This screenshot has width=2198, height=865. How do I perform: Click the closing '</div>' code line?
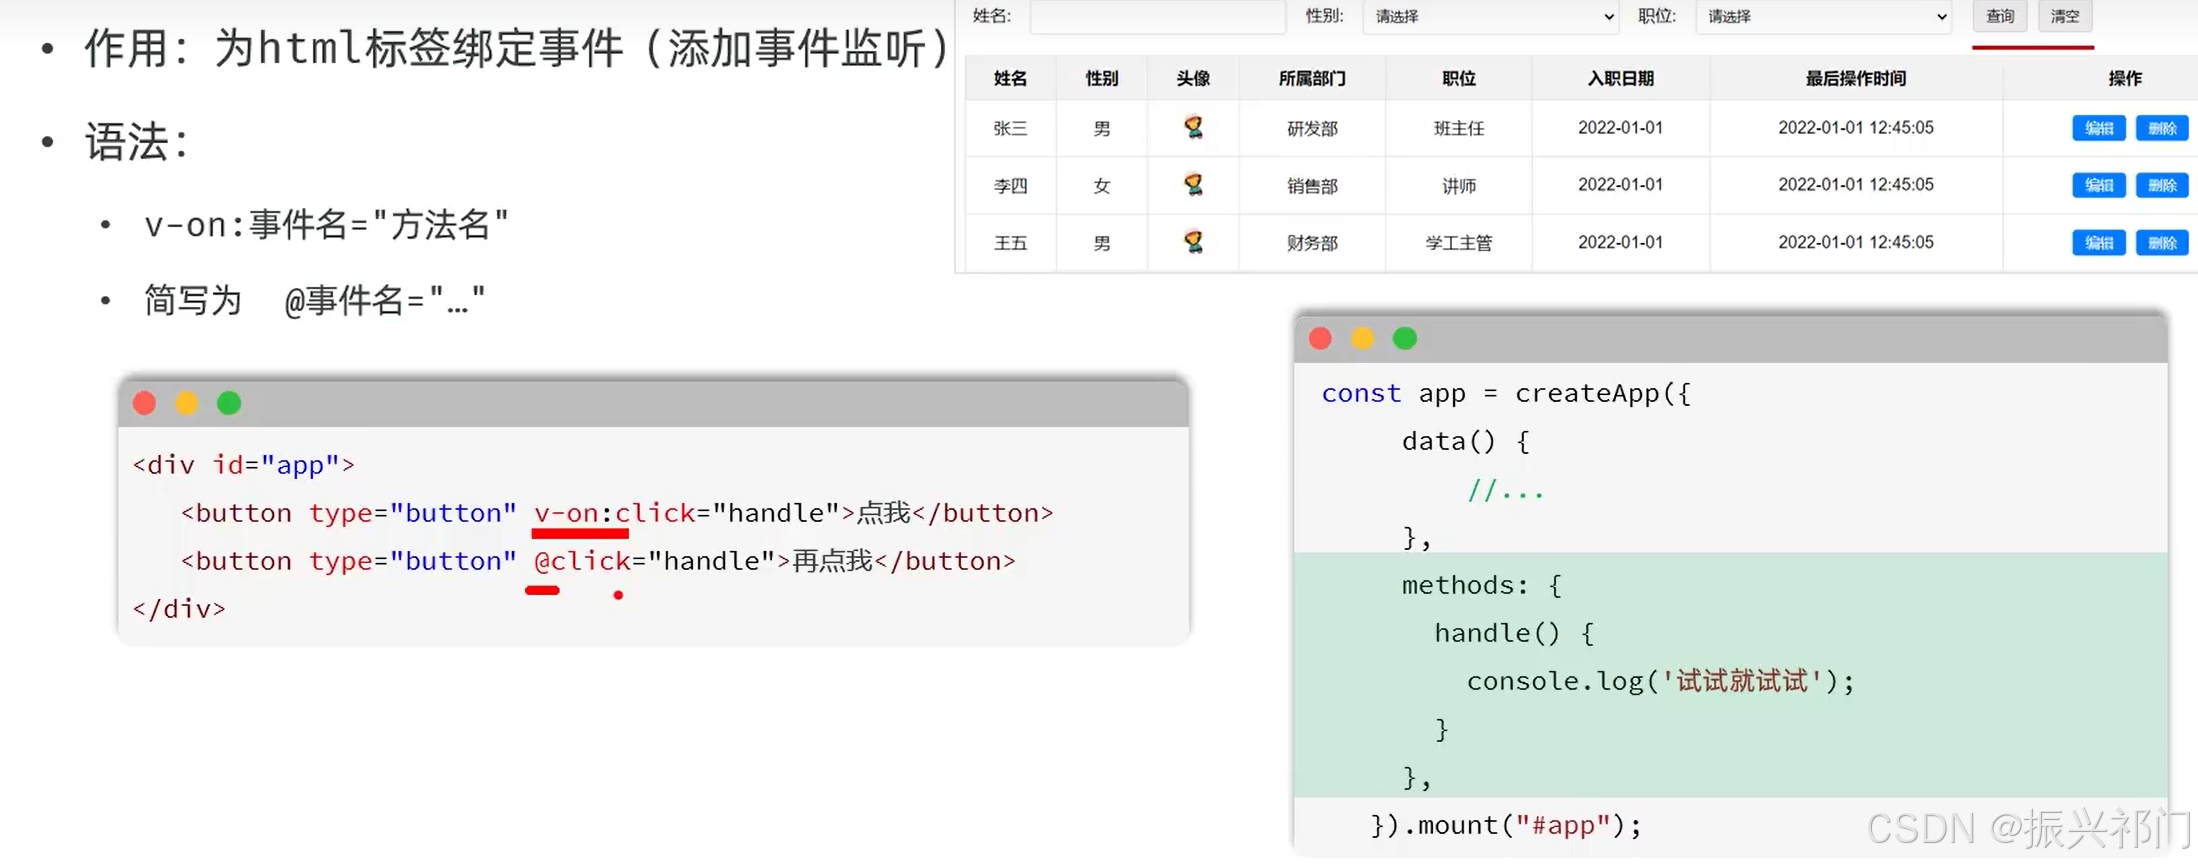pyautogui.click(x=179, y=608)
